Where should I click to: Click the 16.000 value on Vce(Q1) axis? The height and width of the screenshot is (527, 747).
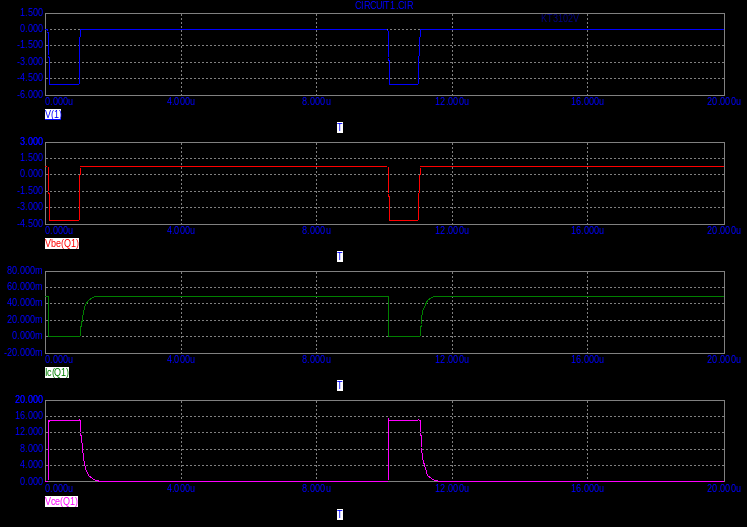(29, 416)
